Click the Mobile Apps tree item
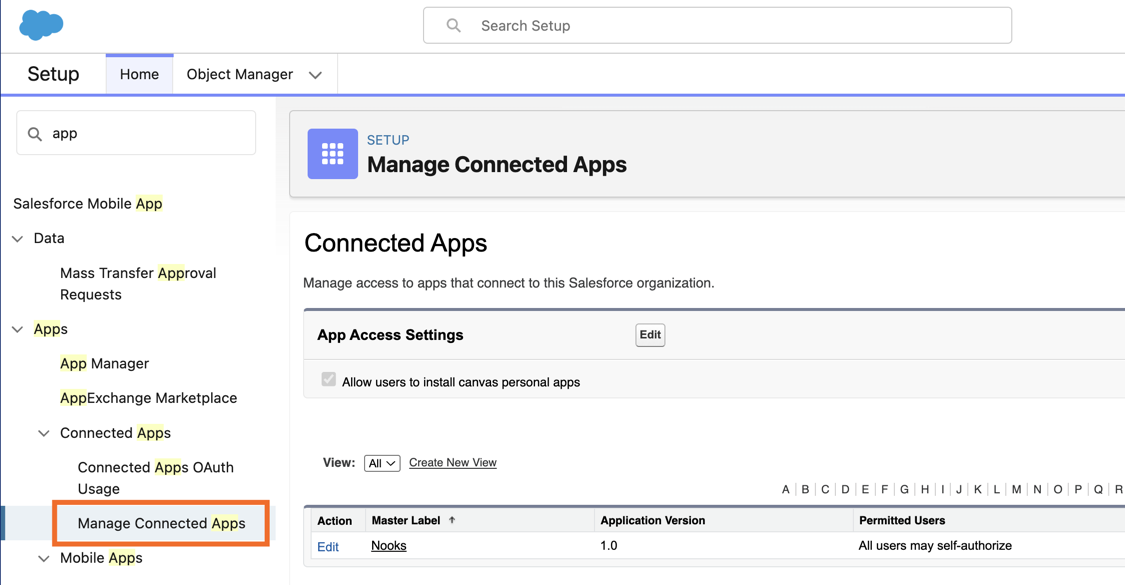 [101, 558]
